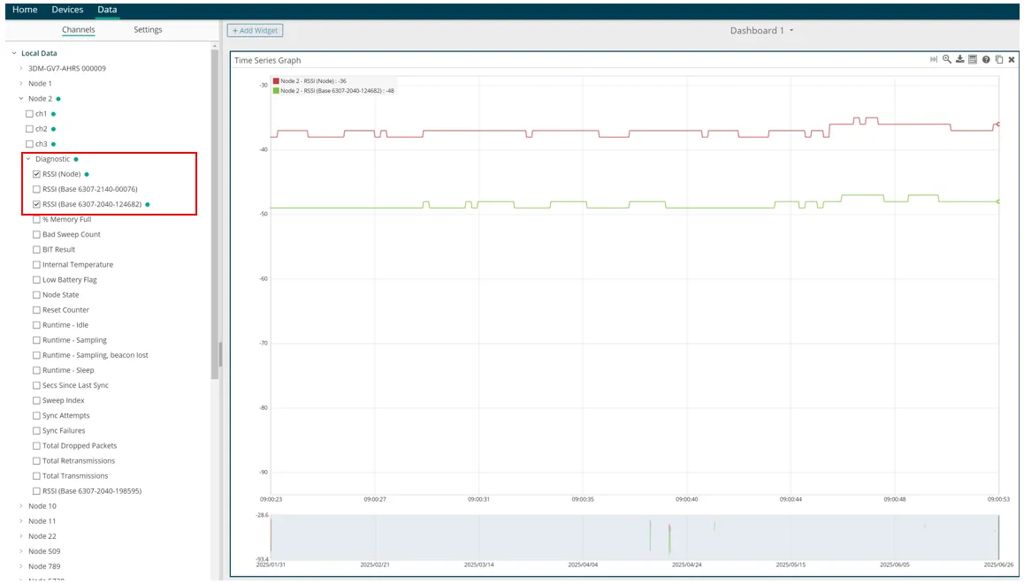Click the zoom magnifier icon in graph header
The width and height of the screenshot is (1024, 583).
[947, 60]
